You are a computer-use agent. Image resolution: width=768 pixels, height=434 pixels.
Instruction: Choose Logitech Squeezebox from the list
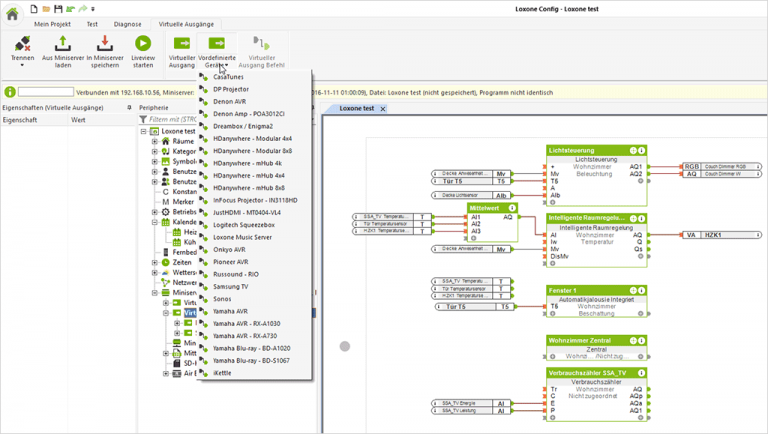[243, 225]
